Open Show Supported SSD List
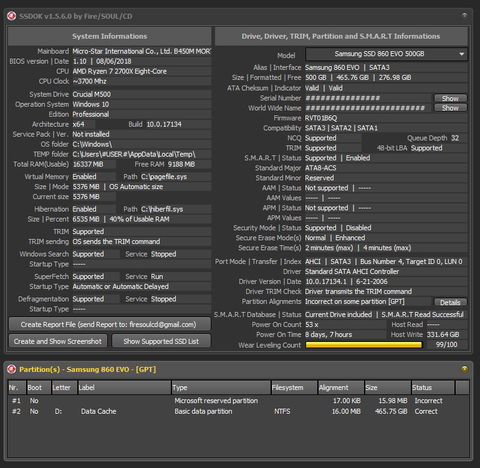This screenshot has height=468, width=480. click(x=161, y=341)
